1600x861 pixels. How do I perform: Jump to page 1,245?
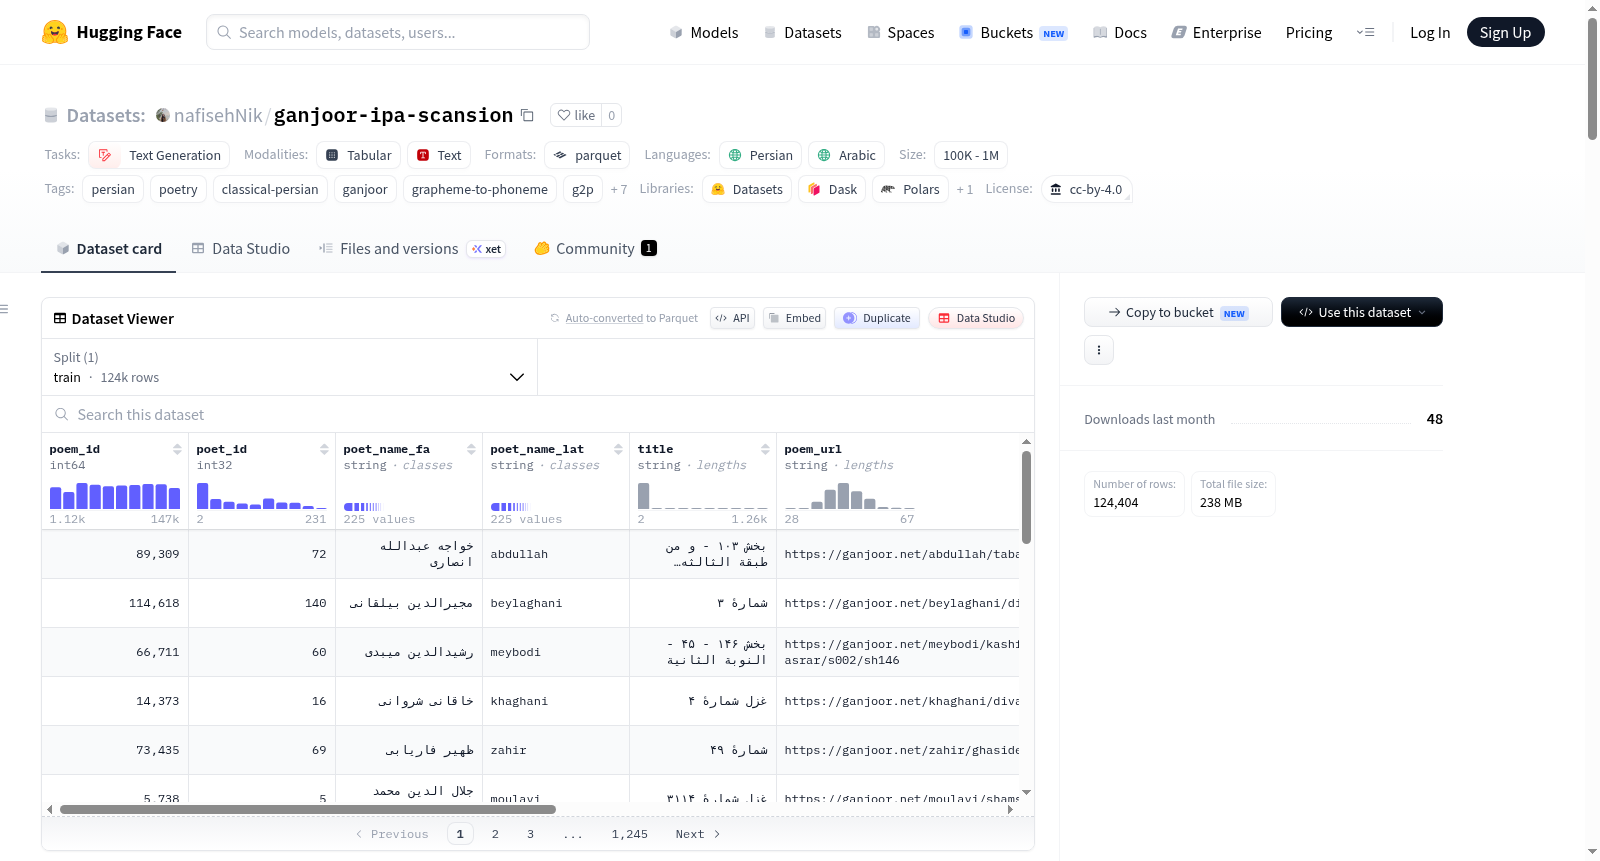[x=630, y=834]
